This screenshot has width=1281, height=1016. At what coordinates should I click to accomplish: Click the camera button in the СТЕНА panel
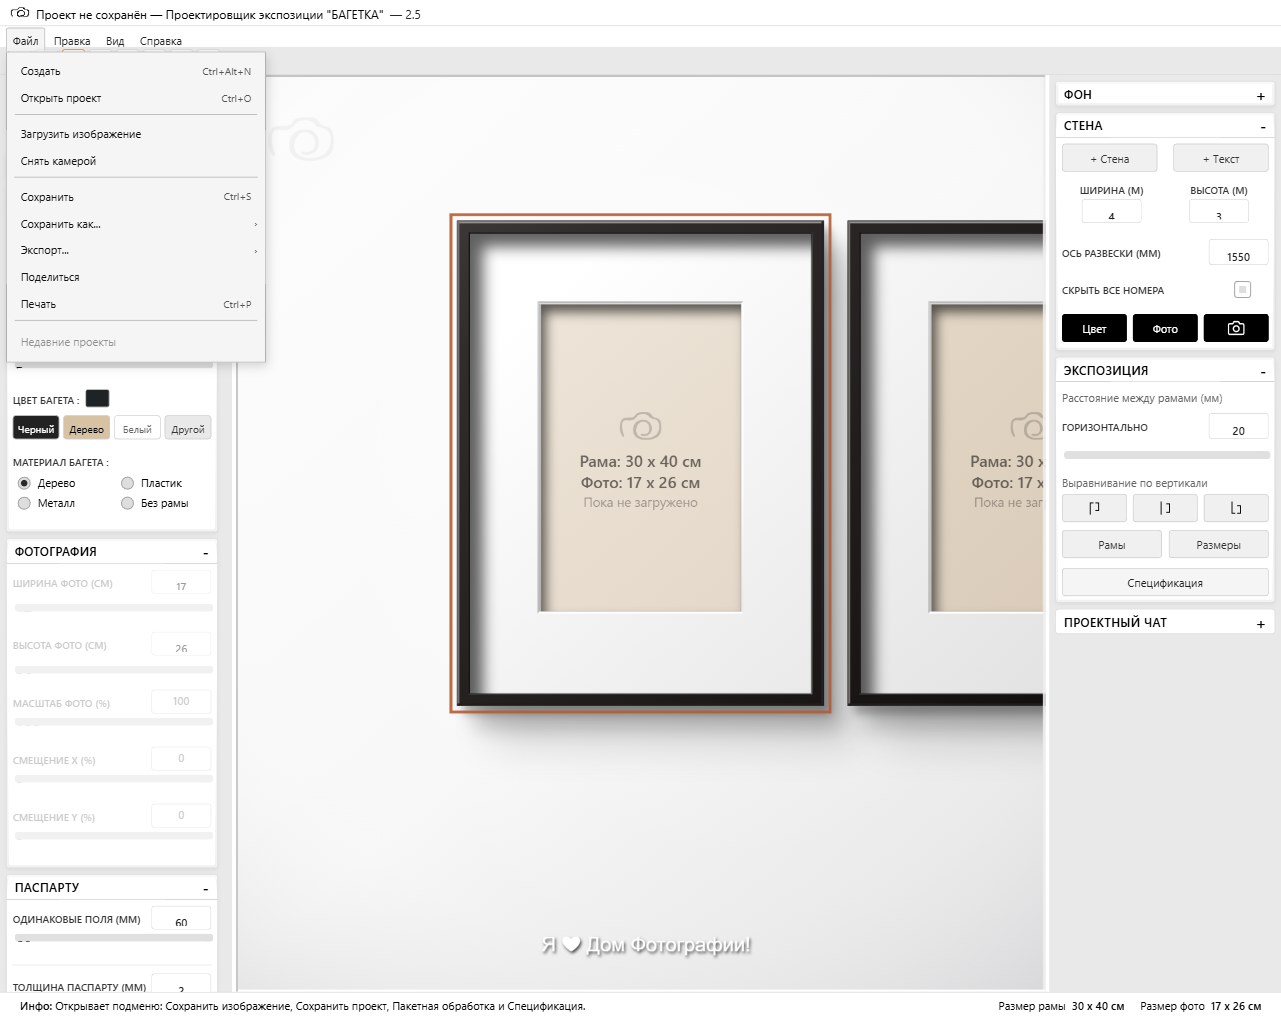point(1236,328)
